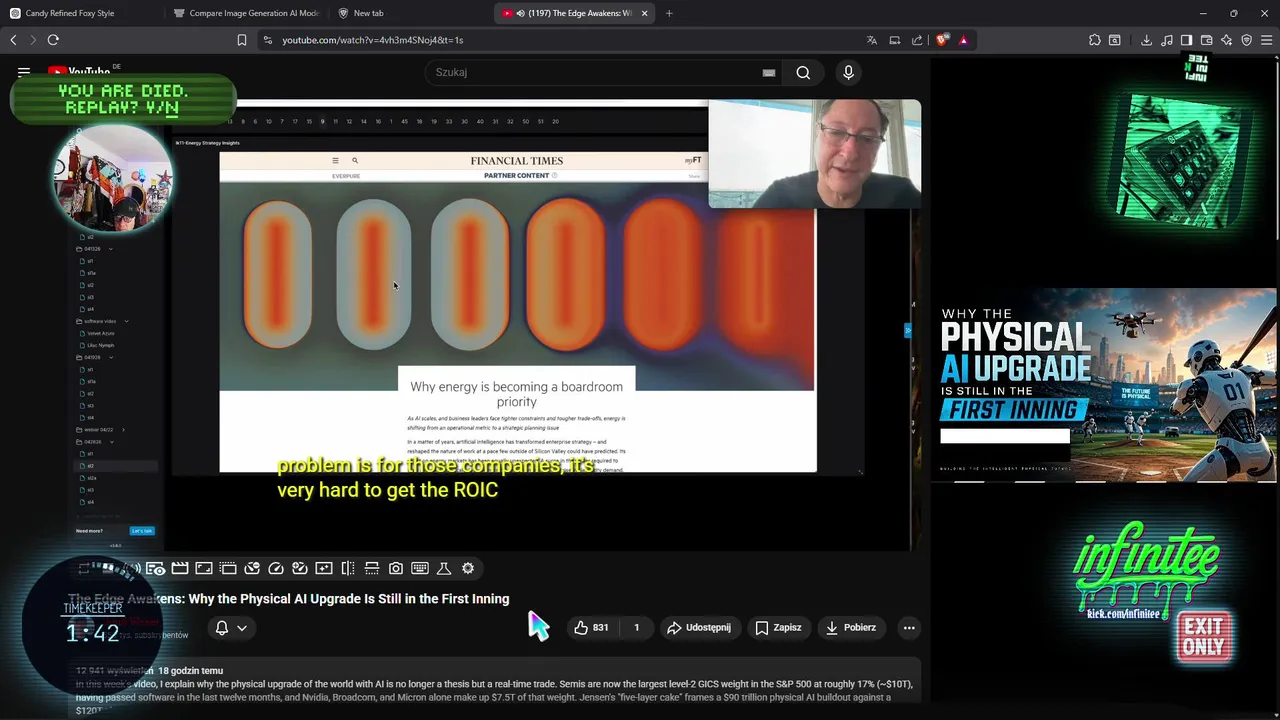Click the Let's talk button in video

coord(142,531)
